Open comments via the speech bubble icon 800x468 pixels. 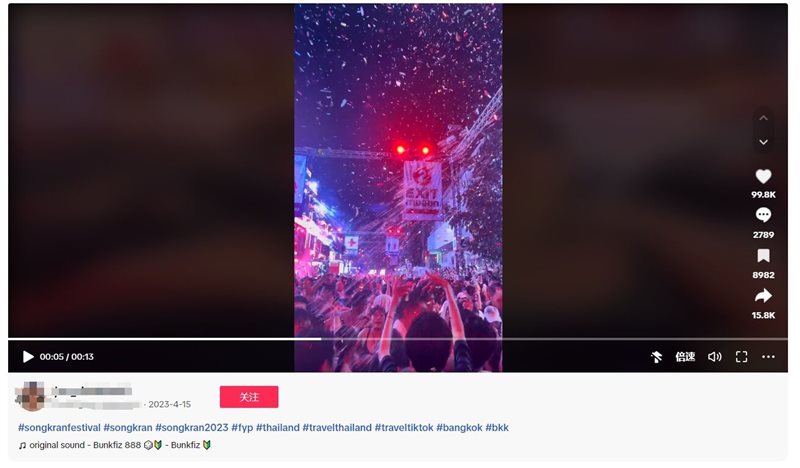(x=763, y=215)
